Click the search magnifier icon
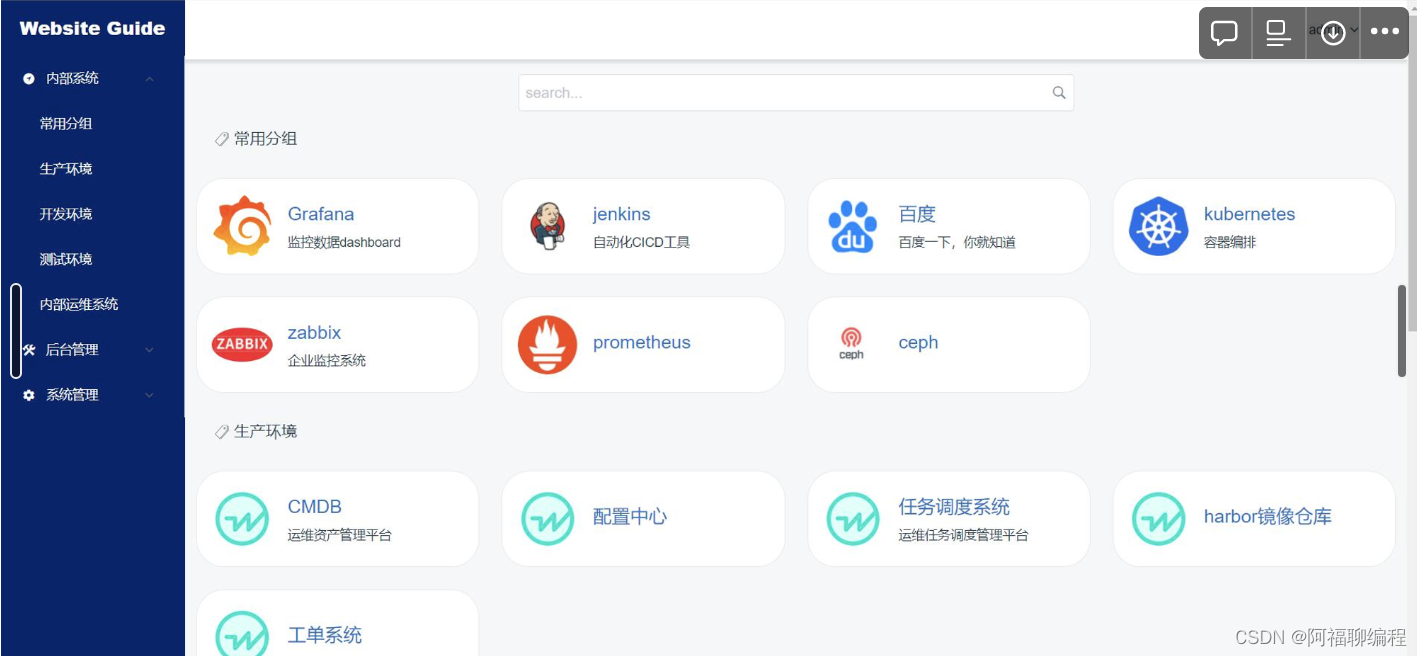This screenshot has height=656, width=1422. click(1059, 93)
